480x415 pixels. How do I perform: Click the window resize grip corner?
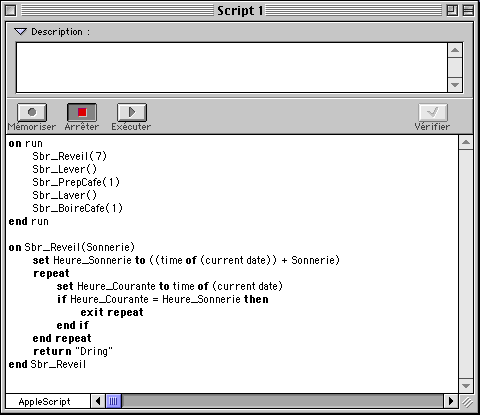467,402
